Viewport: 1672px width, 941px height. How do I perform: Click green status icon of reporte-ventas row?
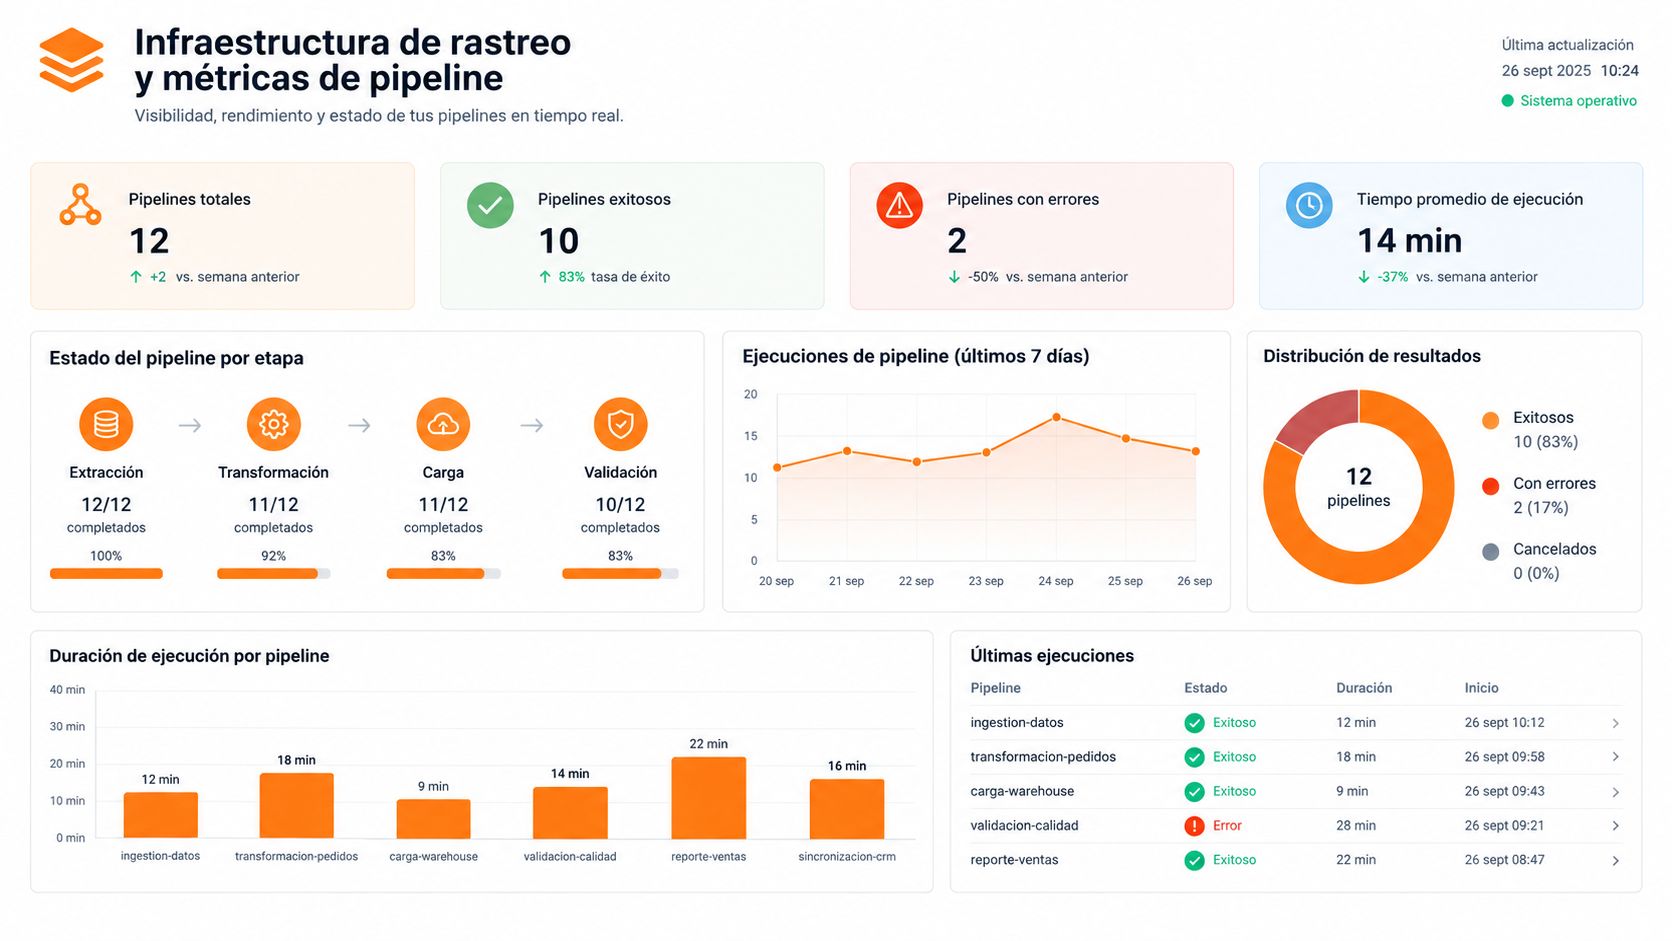1194,860
